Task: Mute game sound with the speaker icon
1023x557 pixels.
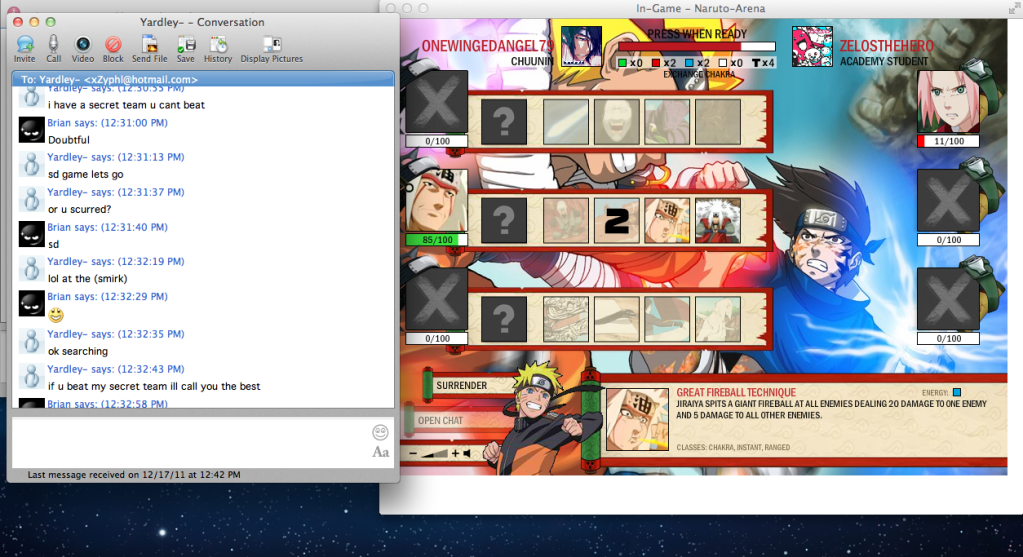Action: (x=467, y=453)
